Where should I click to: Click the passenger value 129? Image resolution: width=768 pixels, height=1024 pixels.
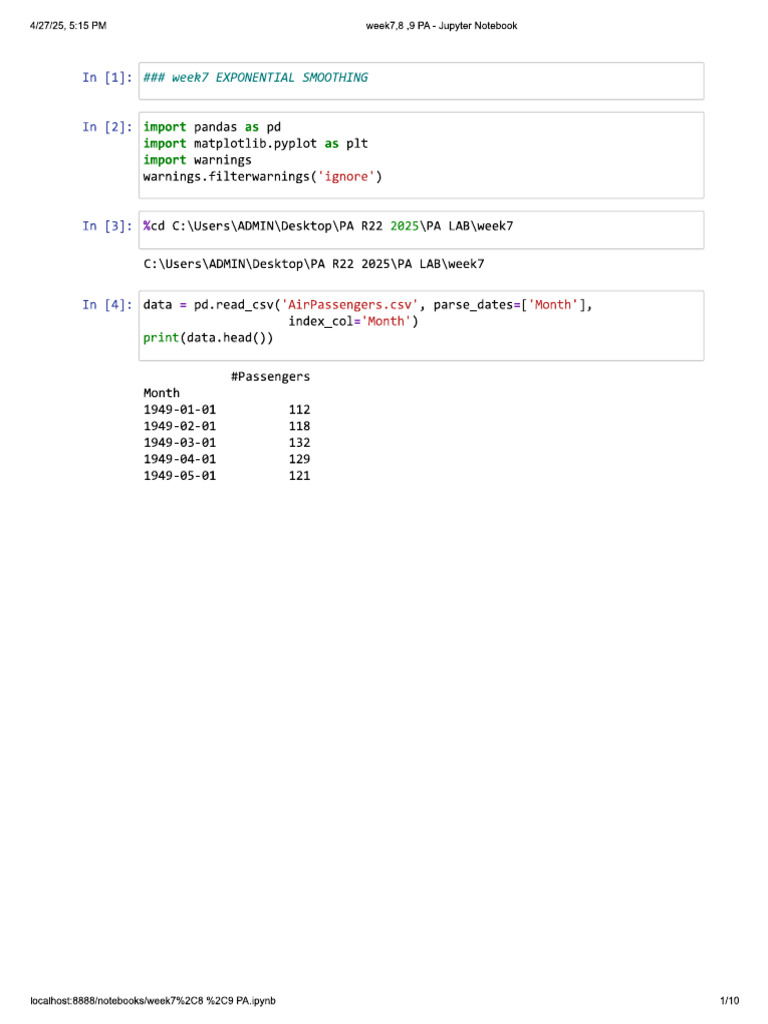(299, 459)
